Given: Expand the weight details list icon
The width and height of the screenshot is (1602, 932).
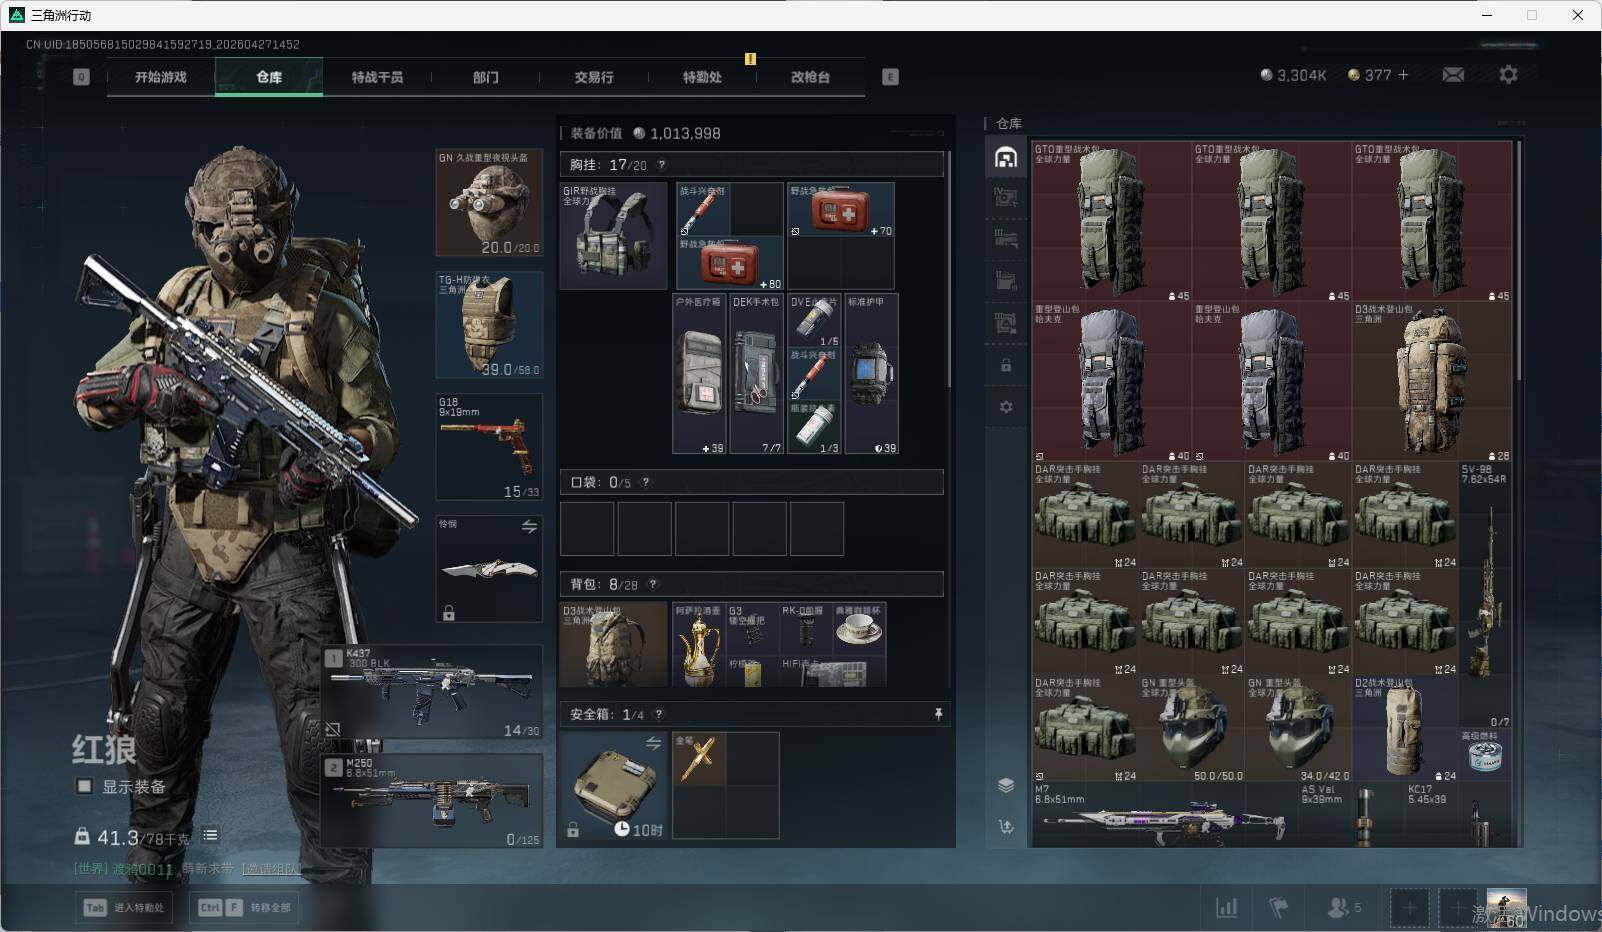Looking at the screenshot, I should 210,835.
